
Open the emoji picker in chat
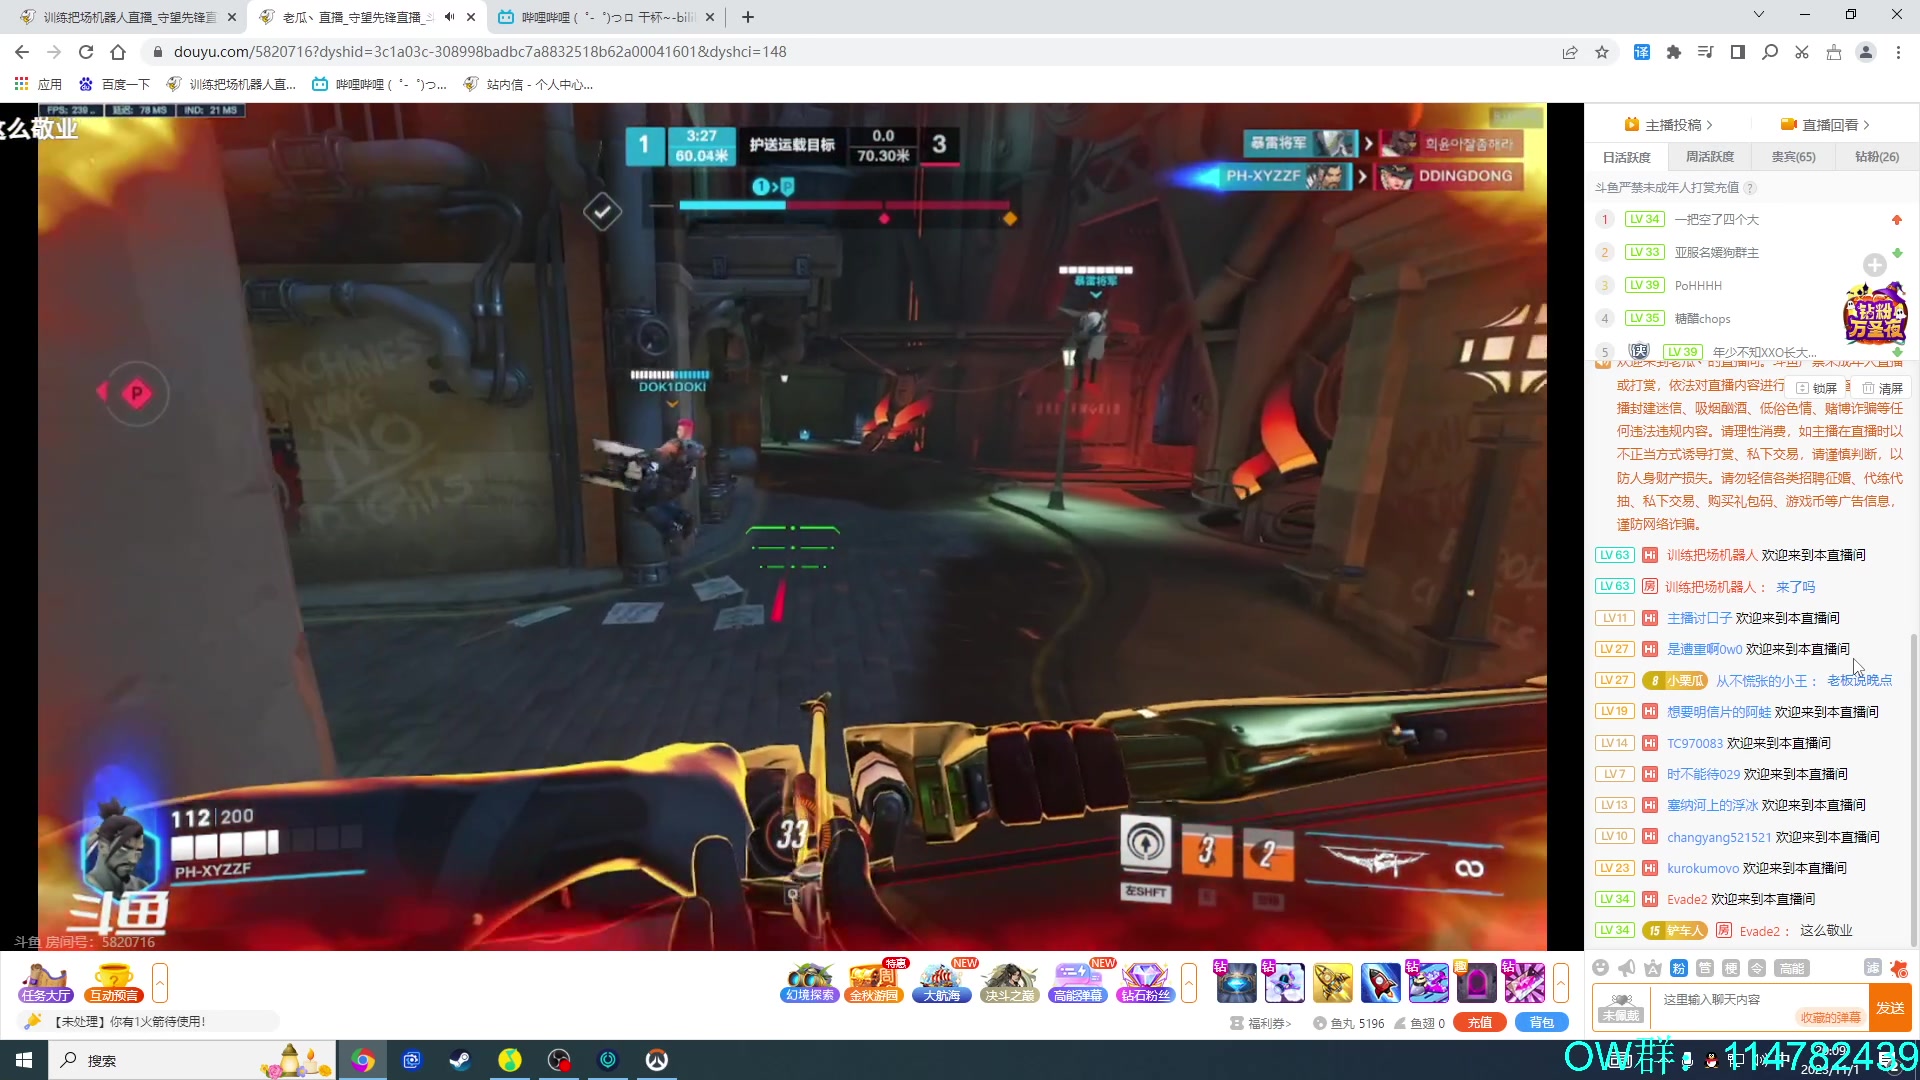pos(1601,967)
